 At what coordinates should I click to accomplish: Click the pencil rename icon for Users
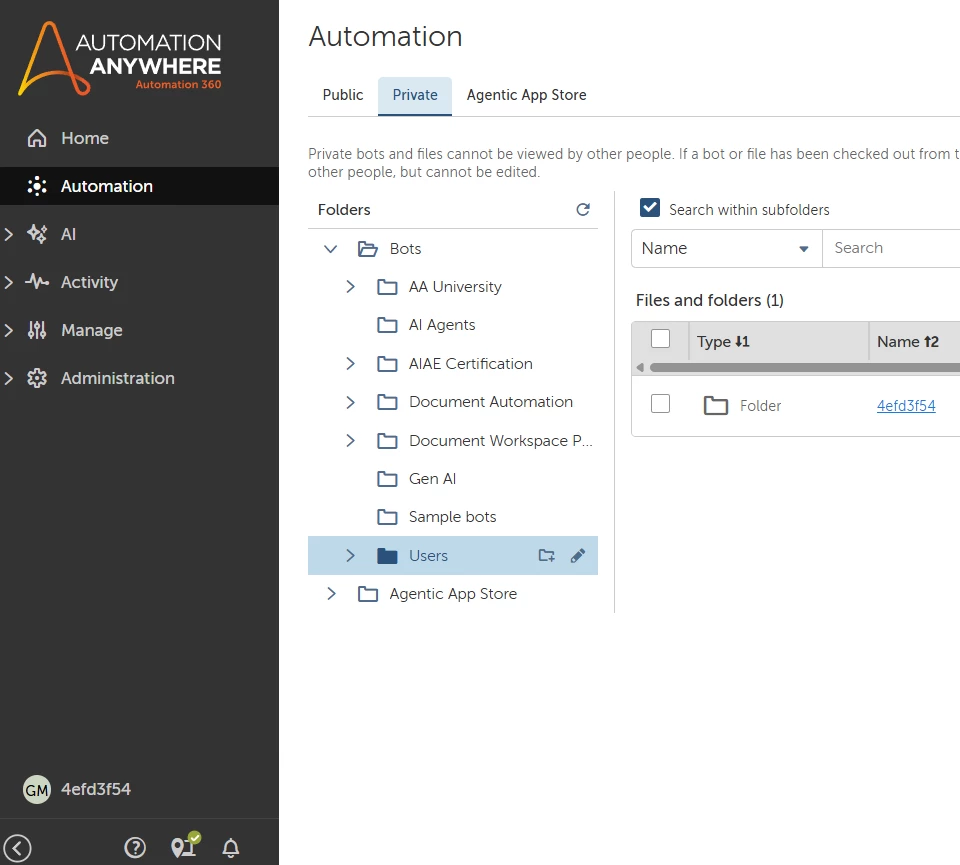point(577,555)
